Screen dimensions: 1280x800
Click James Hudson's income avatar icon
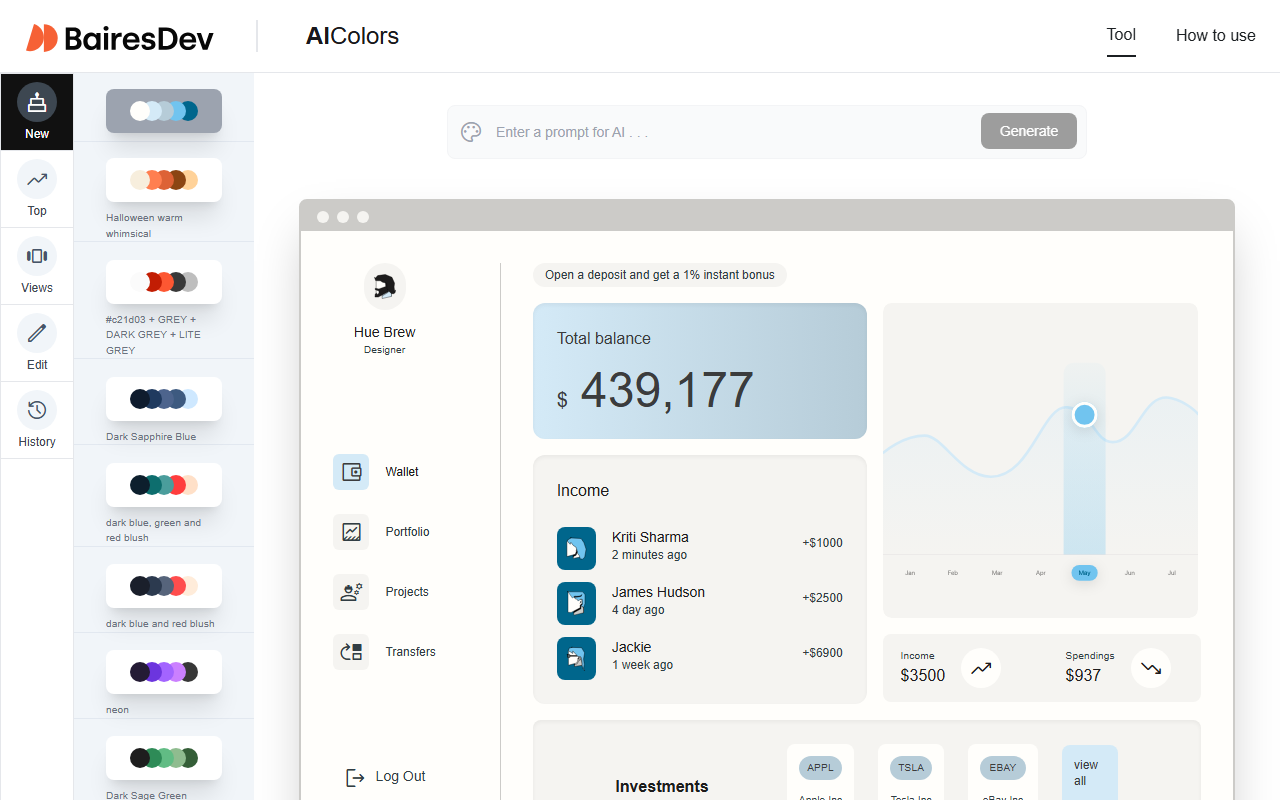pyautogui.click(x=576, y=603)
